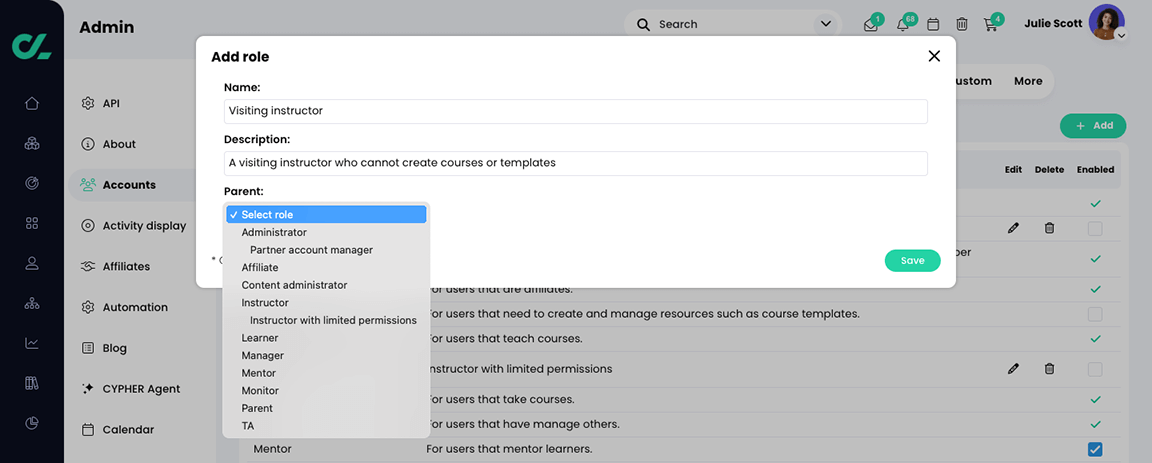Enable the checkbox for the course templates role row

click(1095, 315)
